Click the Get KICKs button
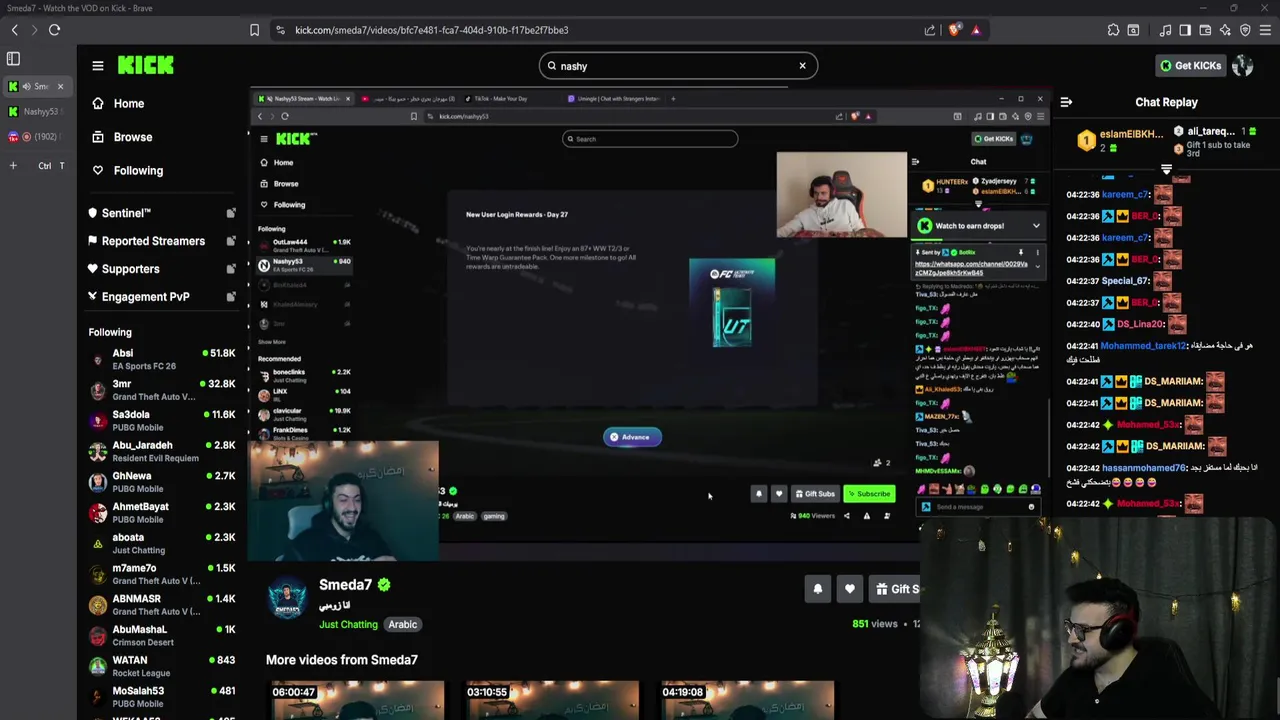 (1190, 66)
